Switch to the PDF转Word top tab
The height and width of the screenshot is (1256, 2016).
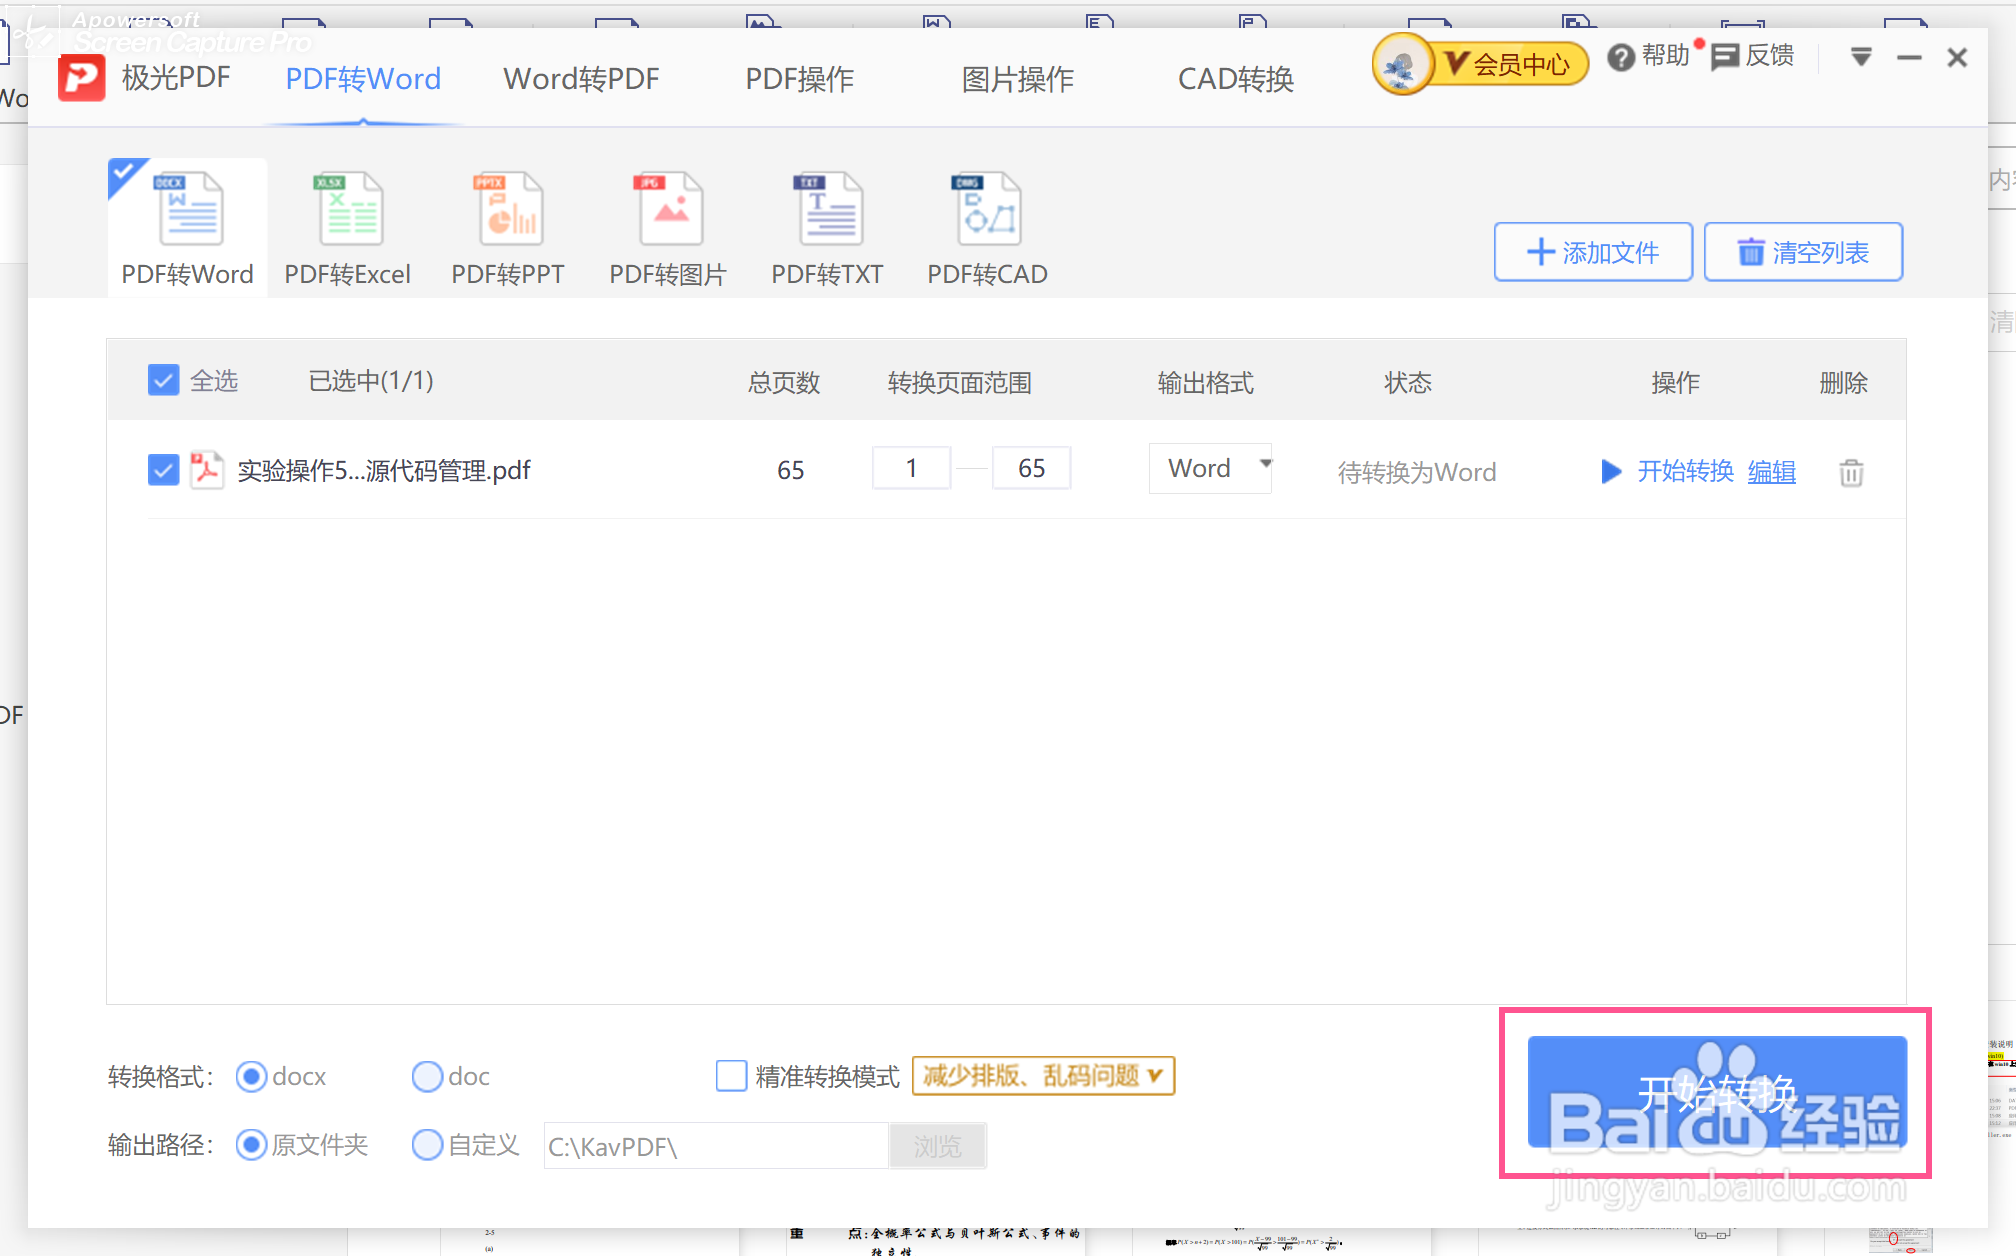point(363,79)
